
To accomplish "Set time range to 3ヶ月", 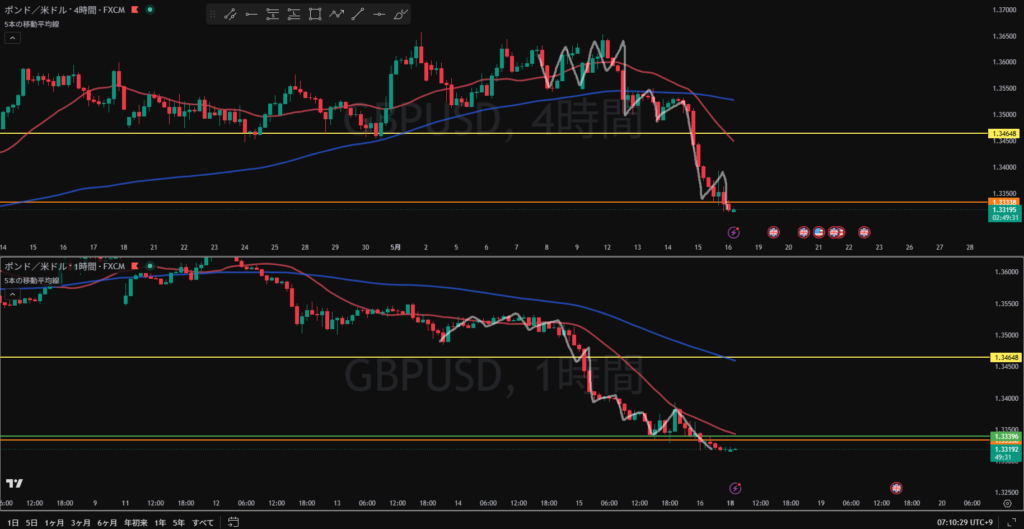I will (x=81, y=522).
